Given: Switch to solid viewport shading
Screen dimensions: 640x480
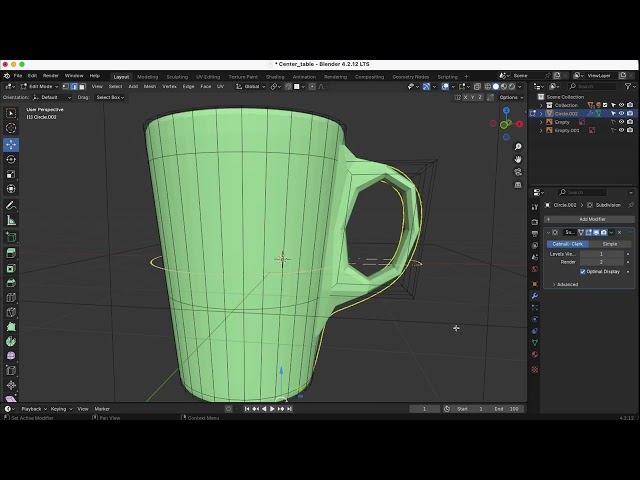Looking at the screenshot, I should [496, 87].
